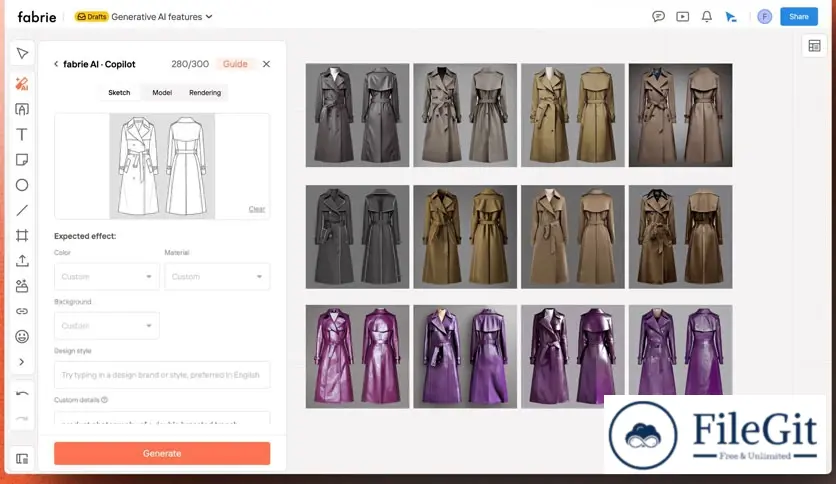Screen dimensions: 836x484
Task: Select dark charcoal trench coat image, middle row
Action: click(357, 237)
